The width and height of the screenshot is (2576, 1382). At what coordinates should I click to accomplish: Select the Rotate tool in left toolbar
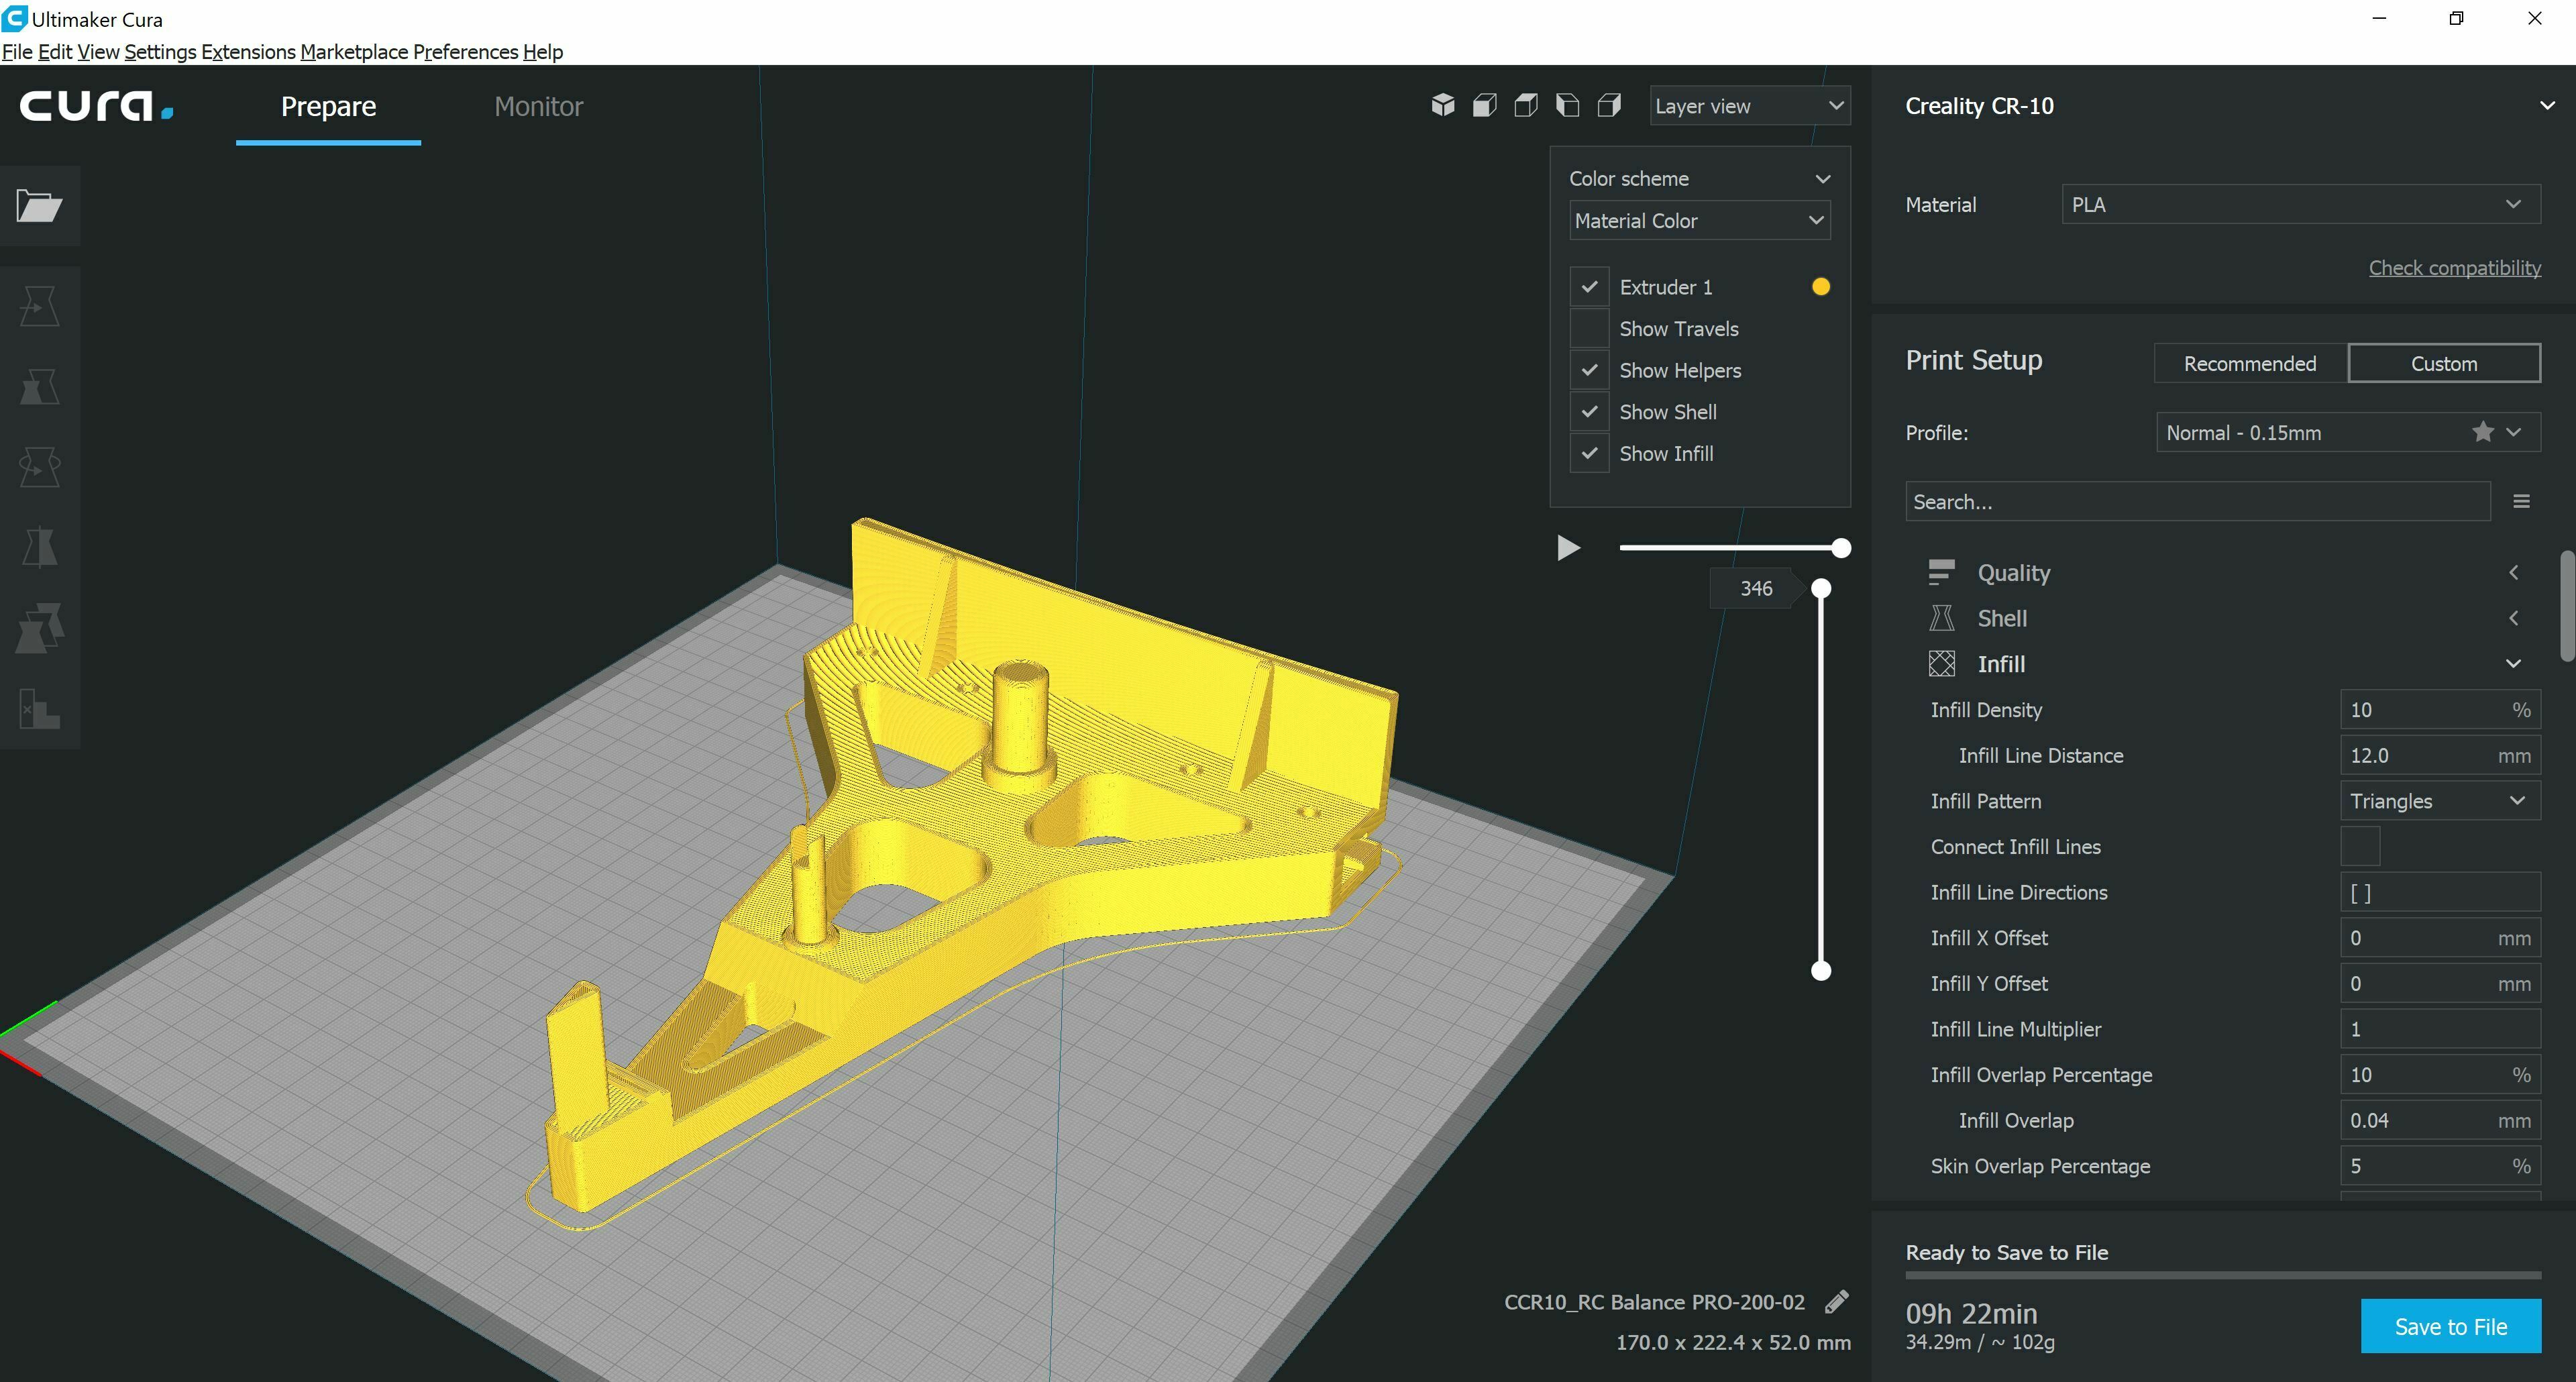click(40, 466)
